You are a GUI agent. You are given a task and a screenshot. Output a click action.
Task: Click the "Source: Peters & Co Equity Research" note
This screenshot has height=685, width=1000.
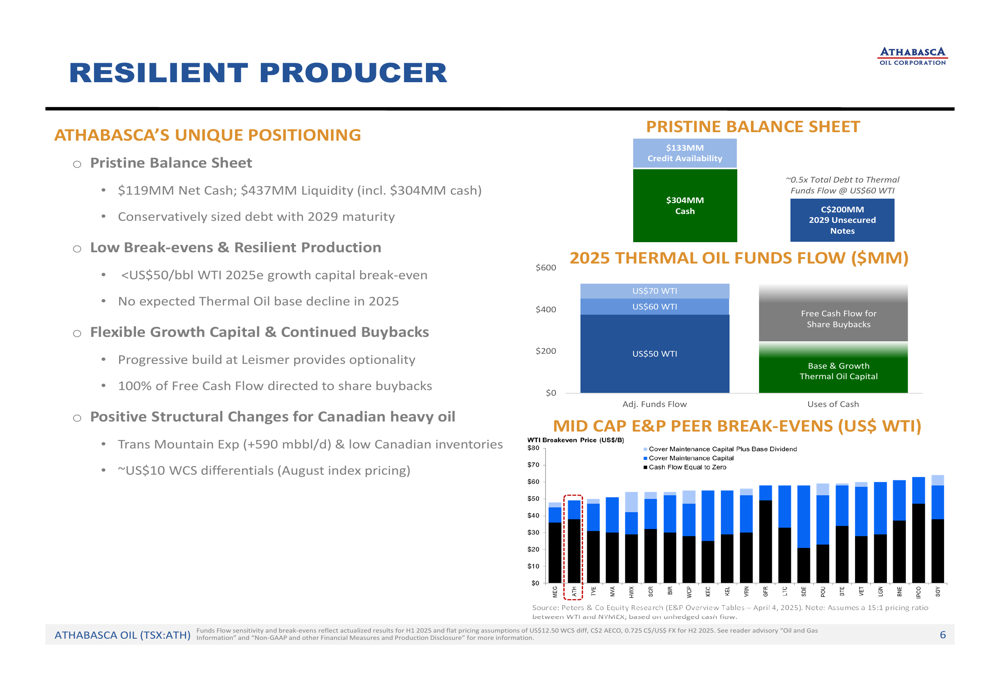(x=730, y=612)
